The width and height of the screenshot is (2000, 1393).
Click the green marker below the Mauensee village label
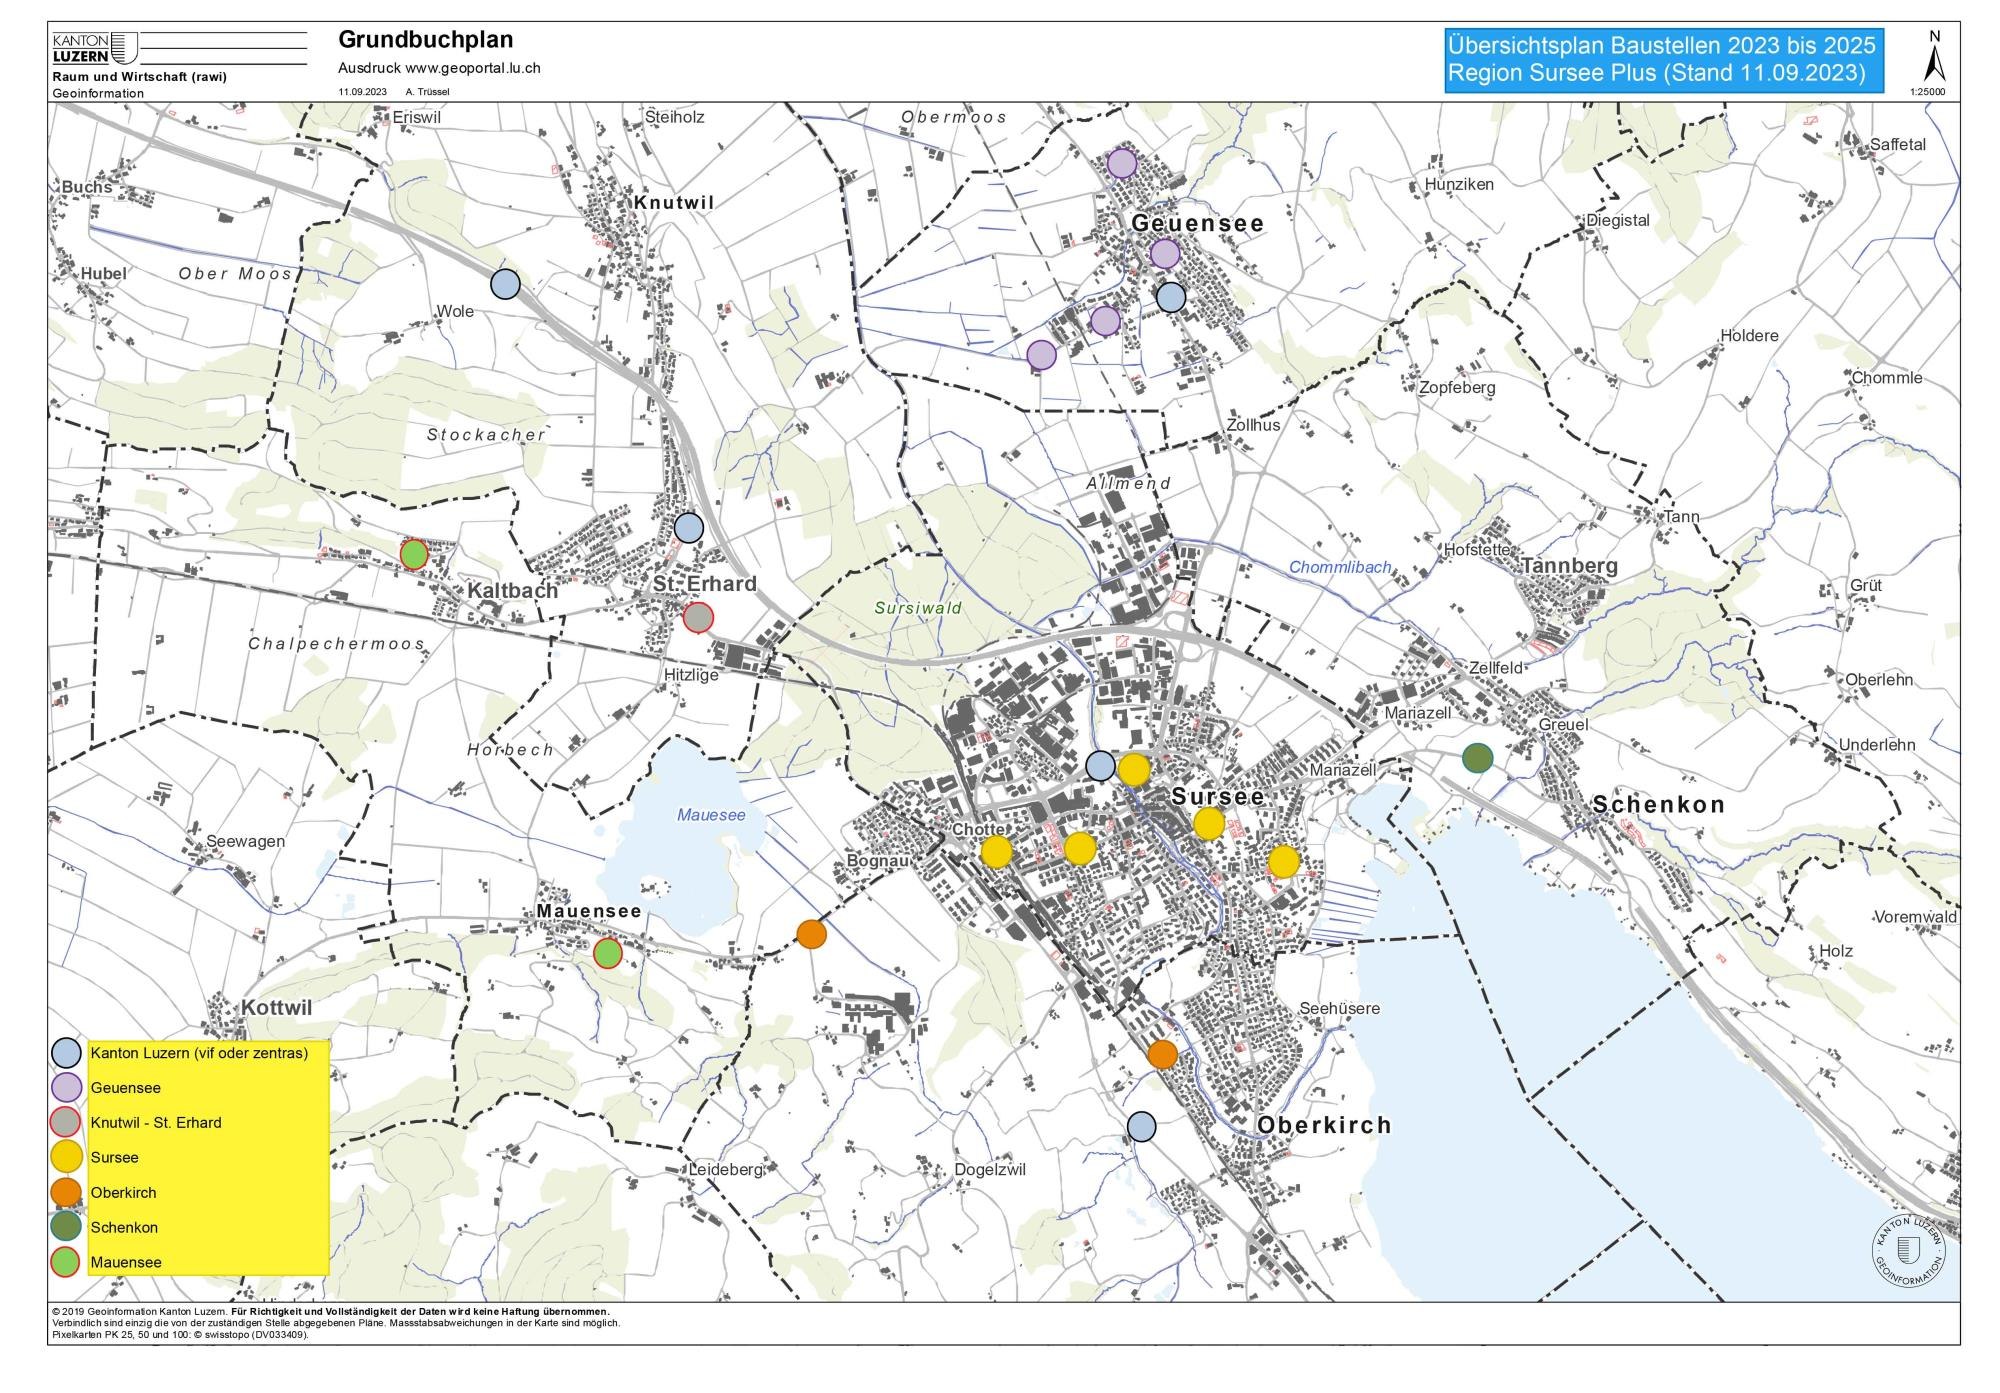pyautogui.click(x=607, y=953)
